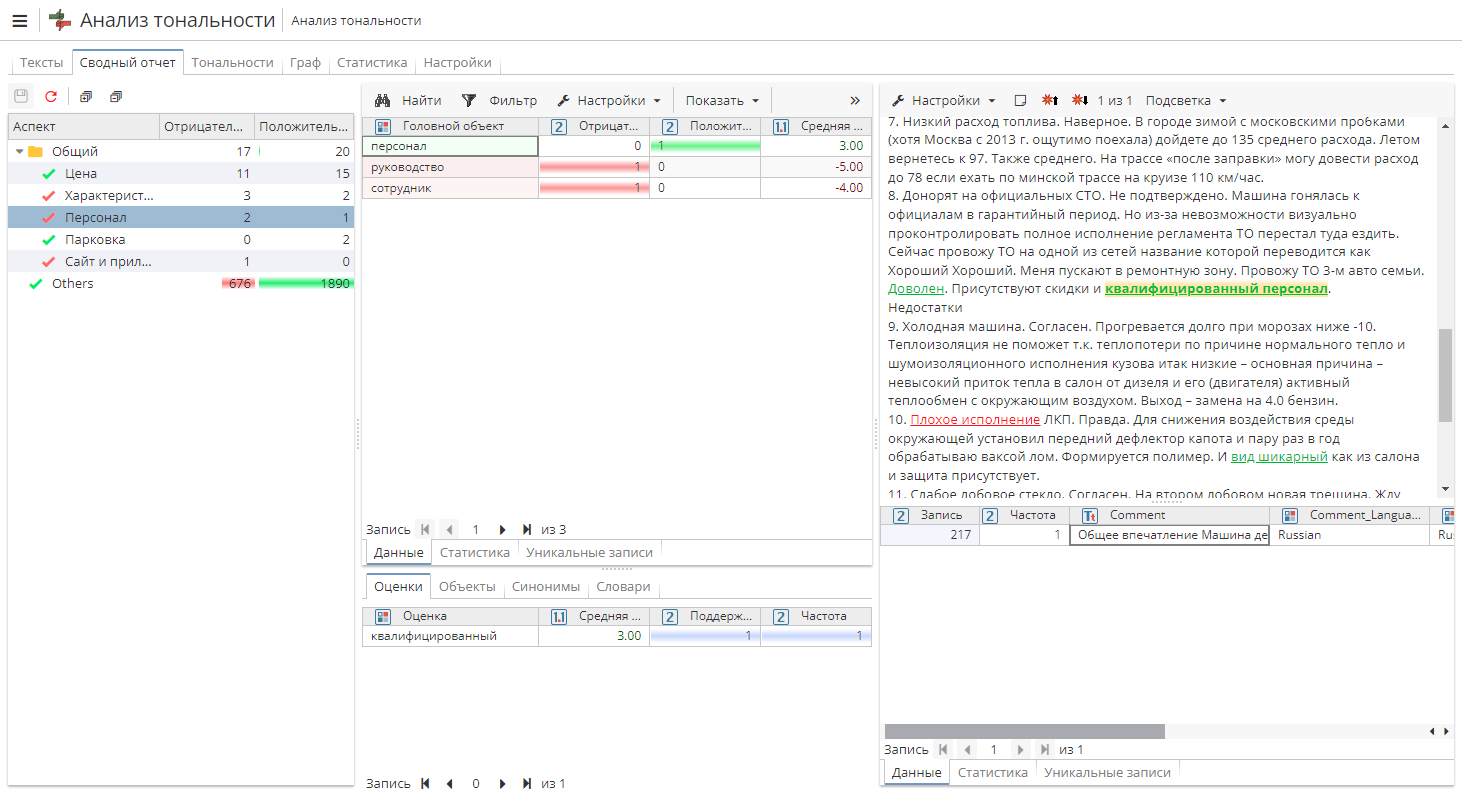This screenshot has width=1462, height=793.
Task: Open the hamburger main menu
Action: point(20,20)
